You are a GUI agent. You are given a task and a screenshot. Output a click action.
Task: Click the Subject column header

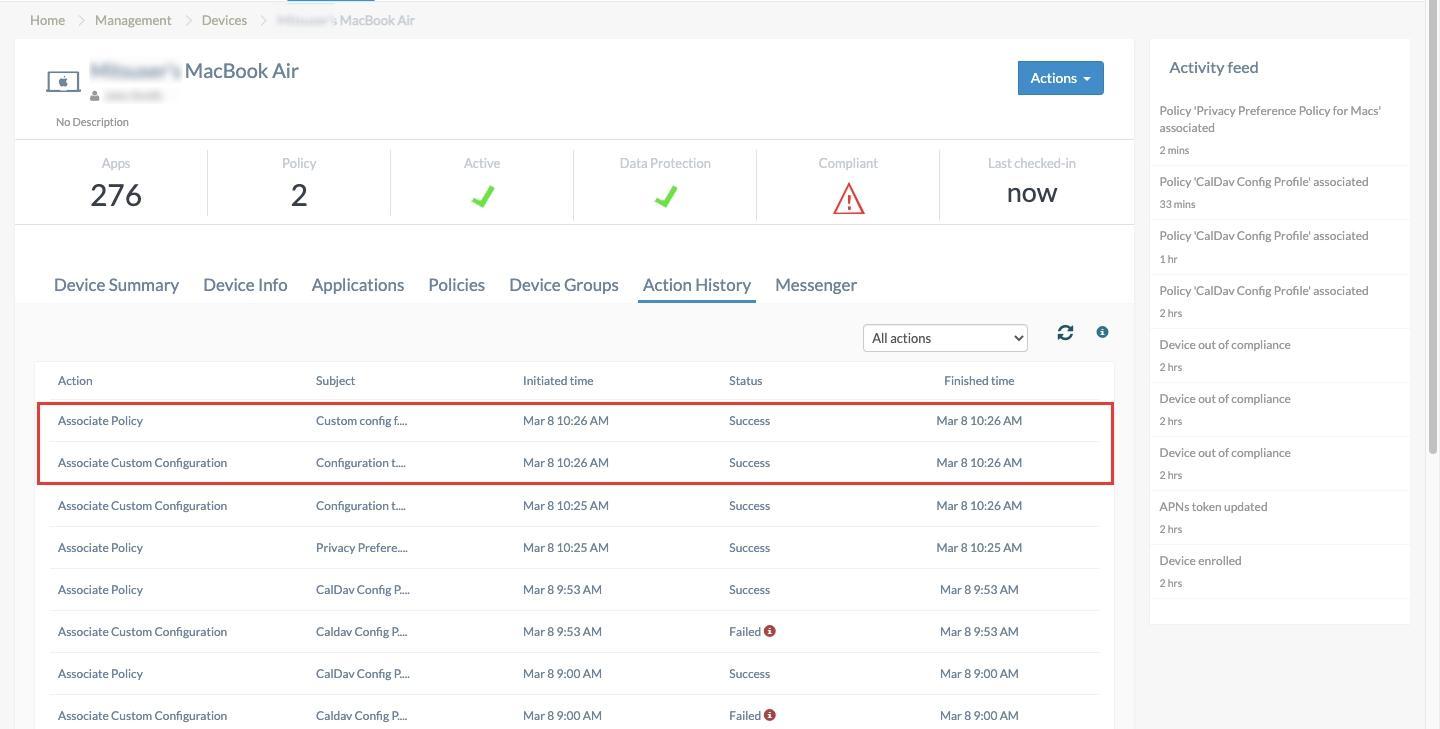pos(335,381)
